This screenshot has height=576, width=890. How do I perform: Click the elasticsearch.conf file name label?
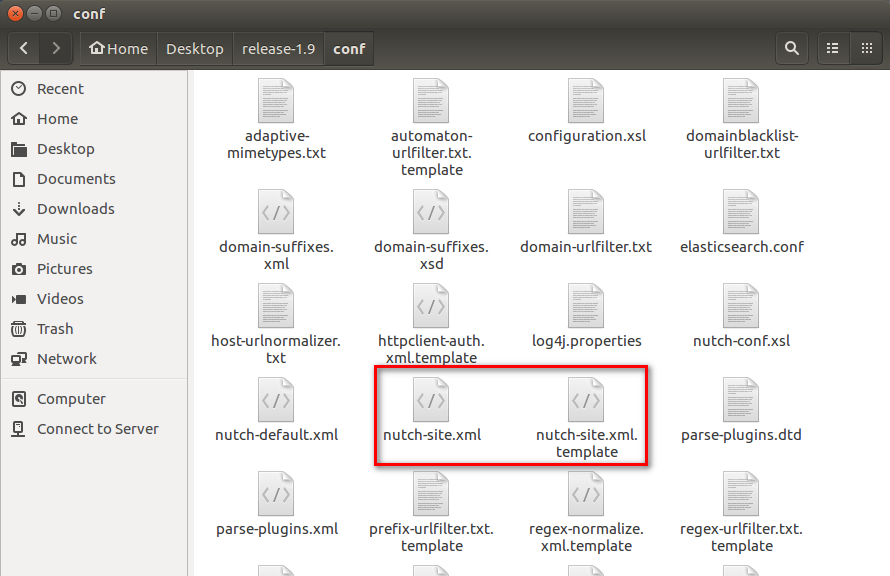(741, 247)
